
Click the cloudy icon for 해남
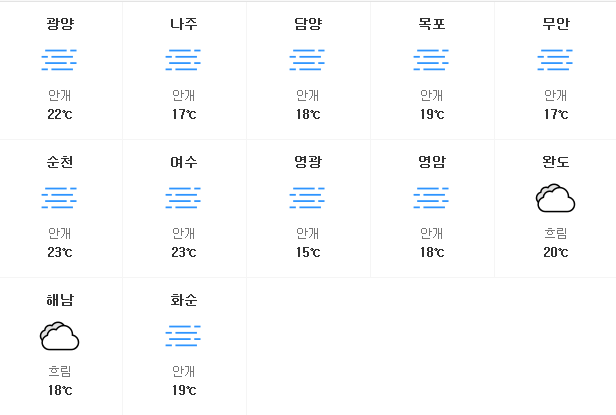[x=59, y=336]
